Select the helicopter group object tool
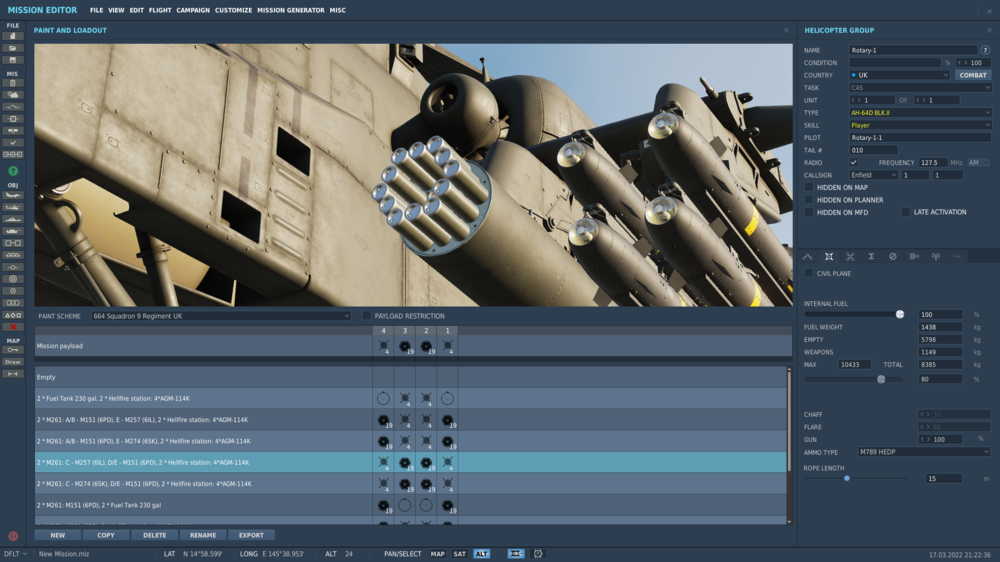1000x562 pixels. tap(13, 207)
